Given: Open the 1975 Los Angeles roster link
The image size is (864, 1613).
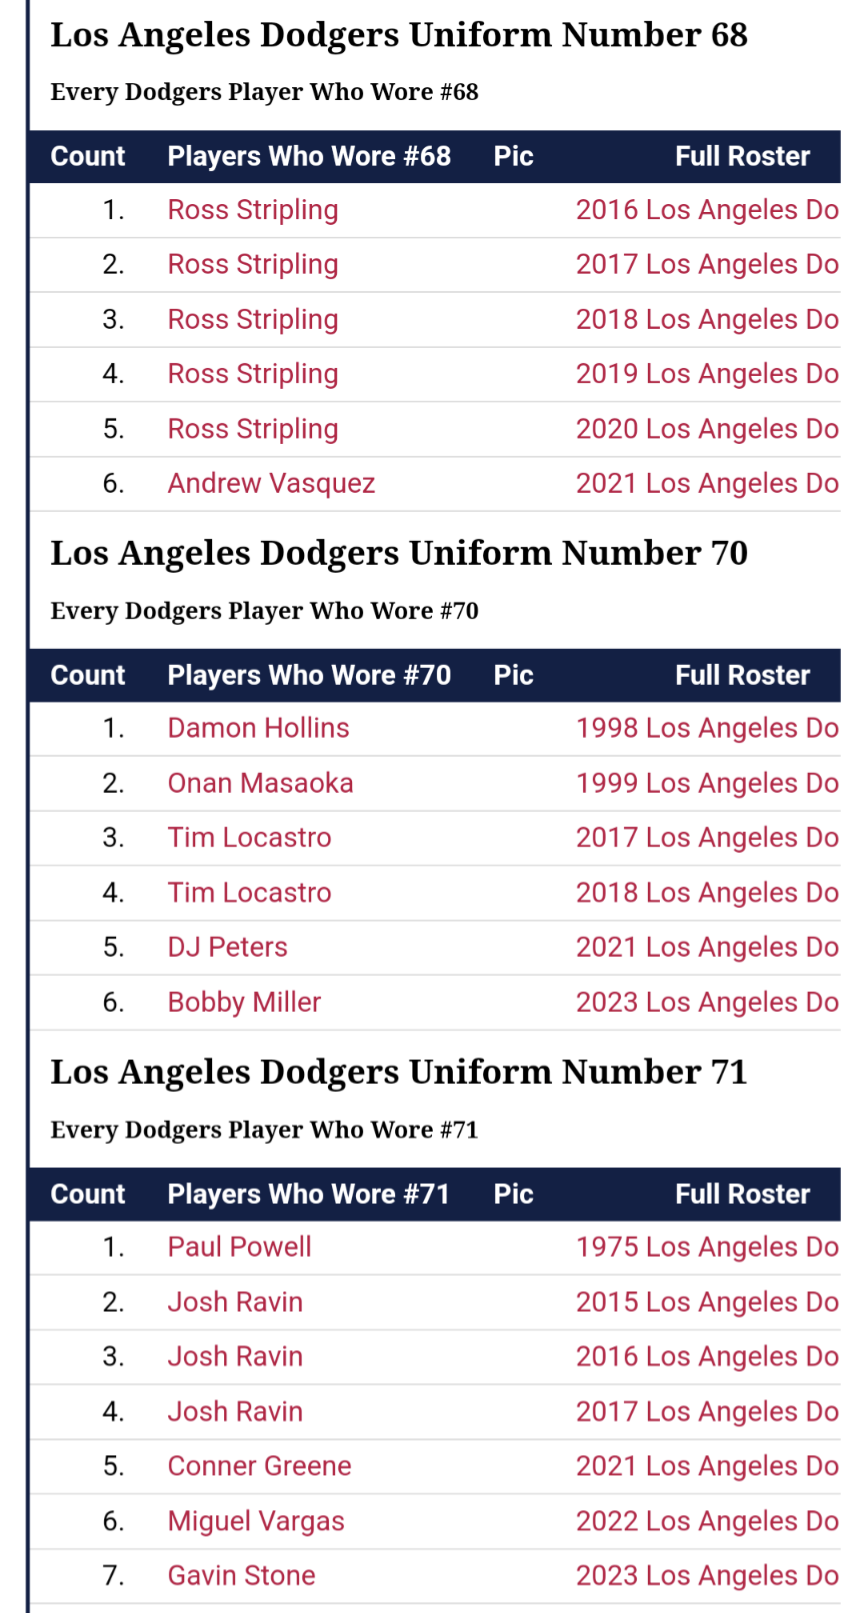Looking at the screenshot, I should 707,1247.
